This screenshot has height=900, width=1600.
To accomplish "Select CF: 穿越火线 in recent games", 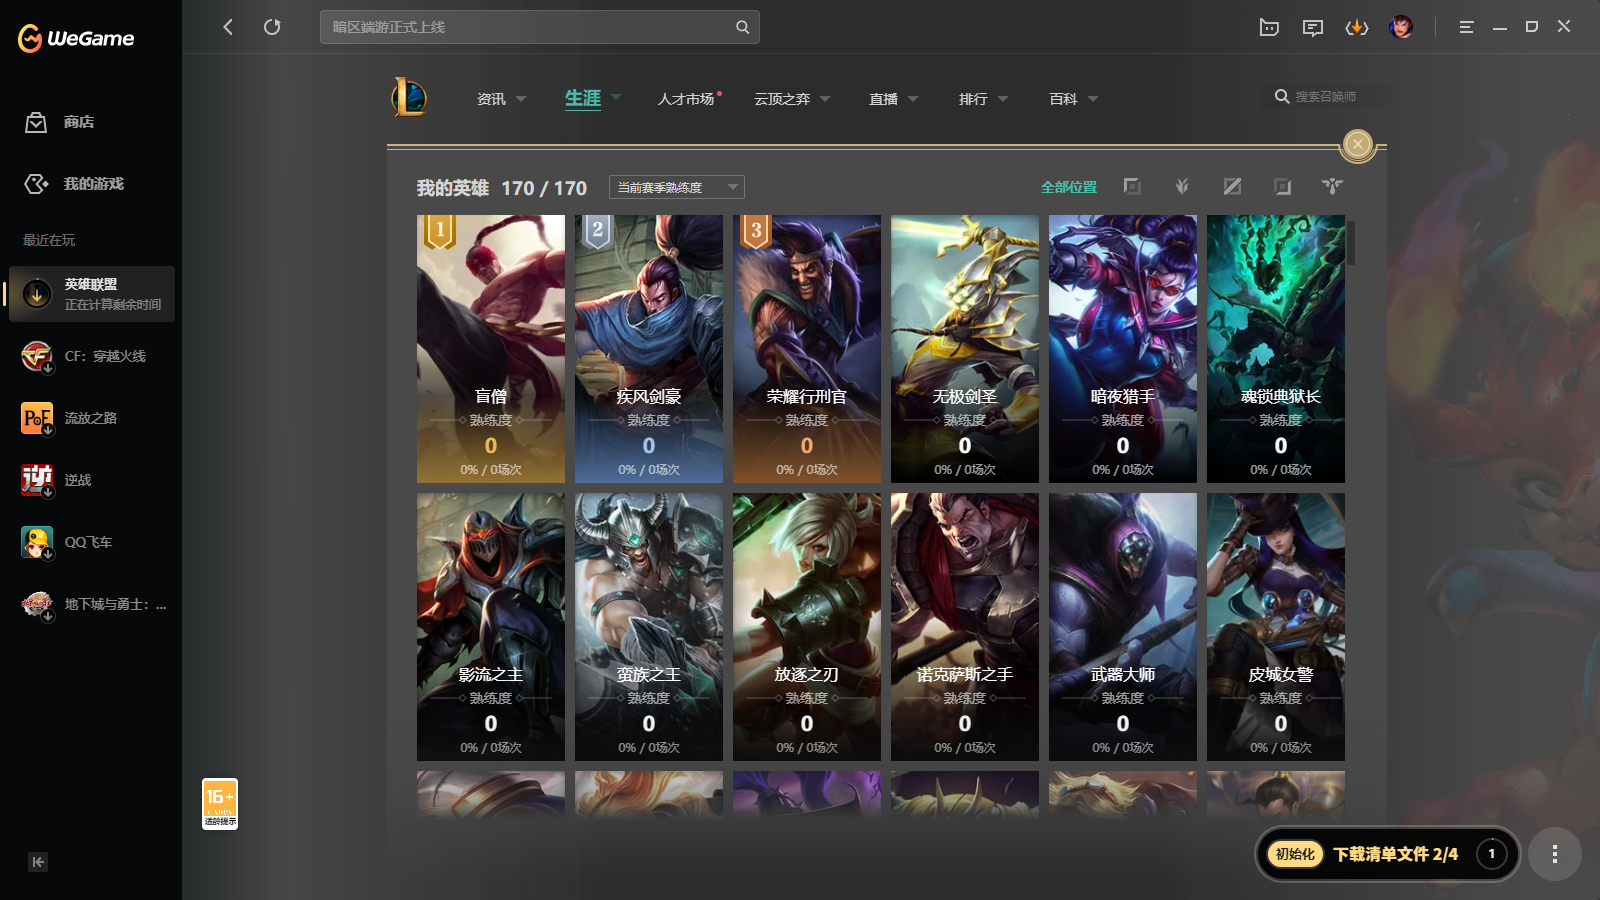I will [92, 356].
